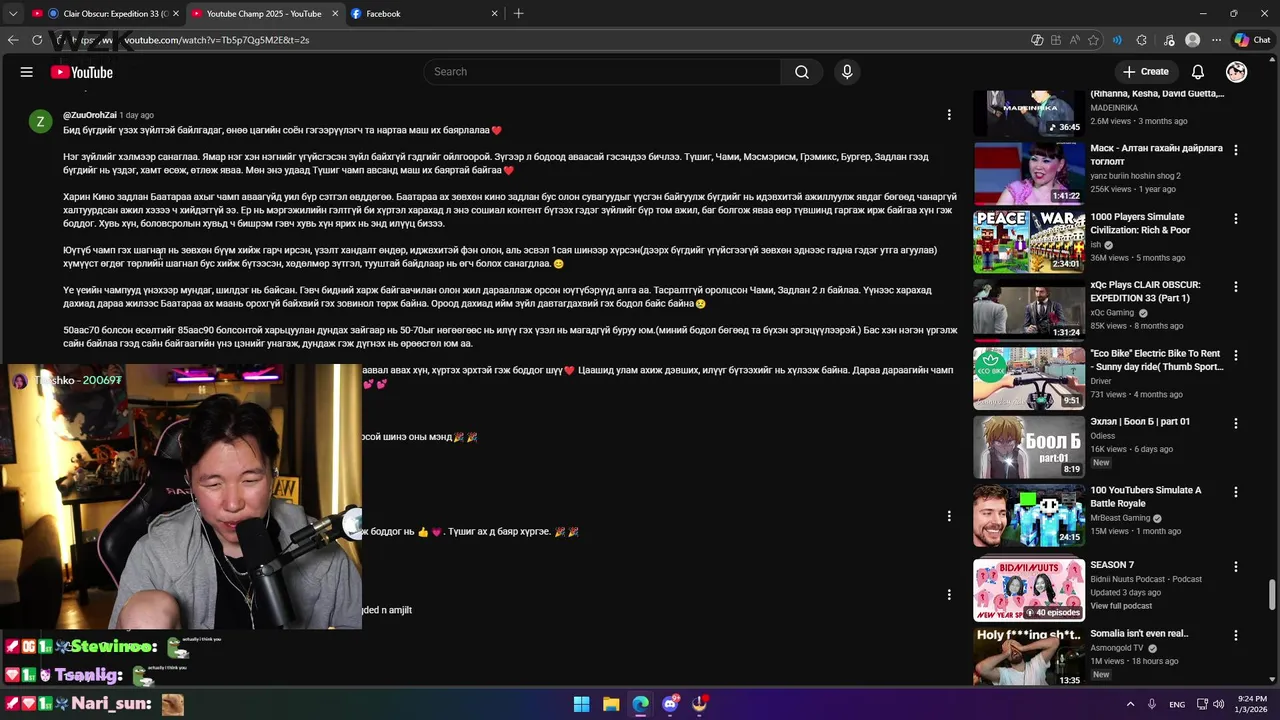Click 'View full podcast' for SEASON 7
1280x720 pixels.
1121,606
